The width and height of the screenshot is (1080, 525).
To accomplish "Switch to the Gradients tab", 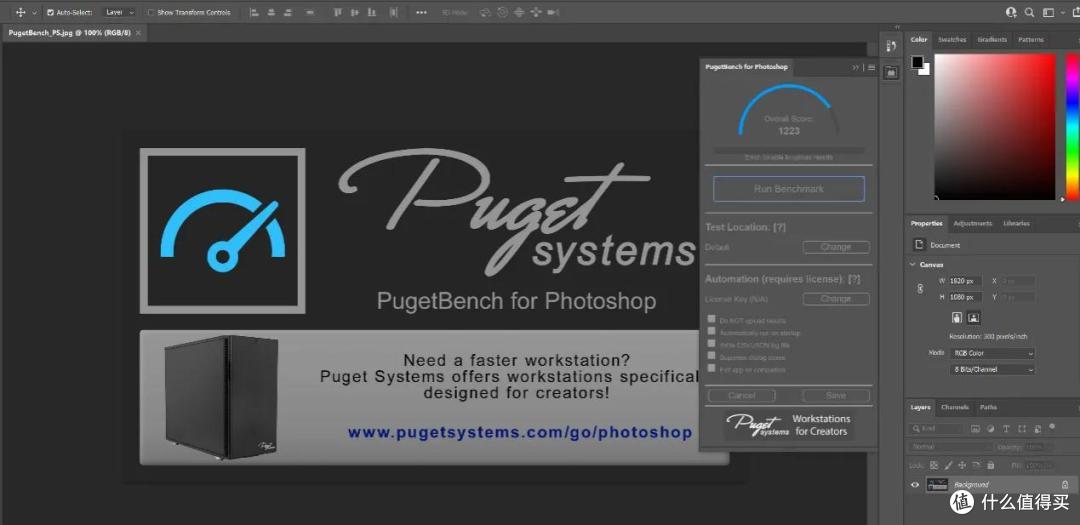I will point(992,40).
